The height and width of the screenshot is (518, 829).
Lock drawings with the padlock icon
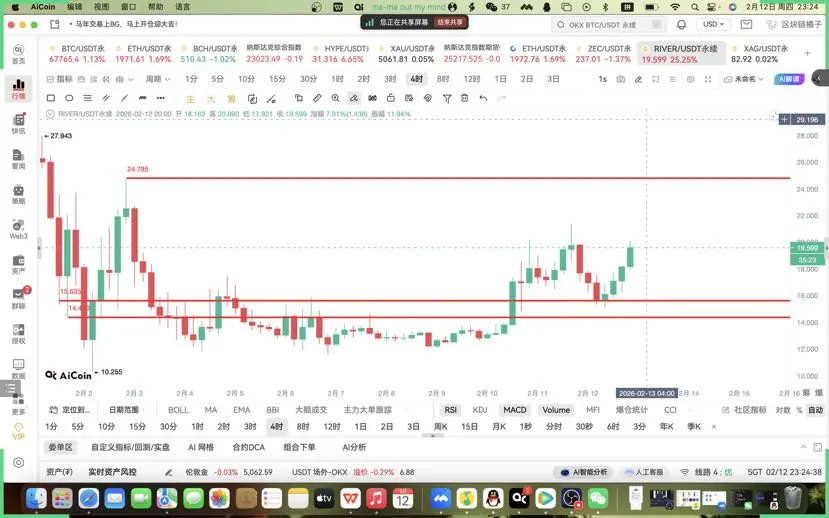391,98
